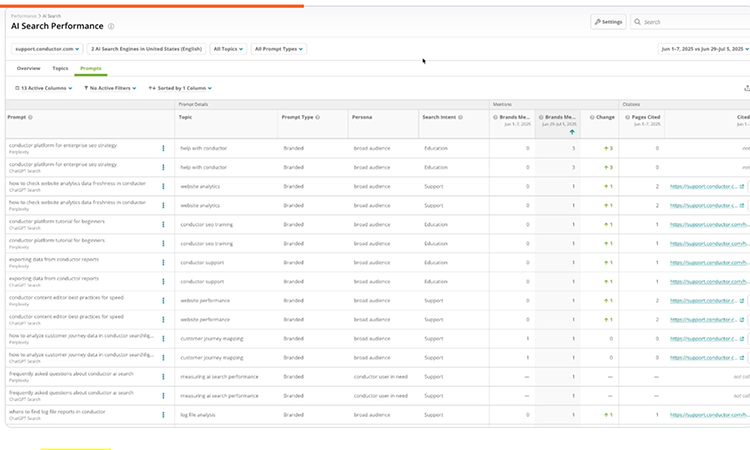The width and height of the screenshot is (750, 450).
Task: Open the No Active Filters menu
Action: 110,88
